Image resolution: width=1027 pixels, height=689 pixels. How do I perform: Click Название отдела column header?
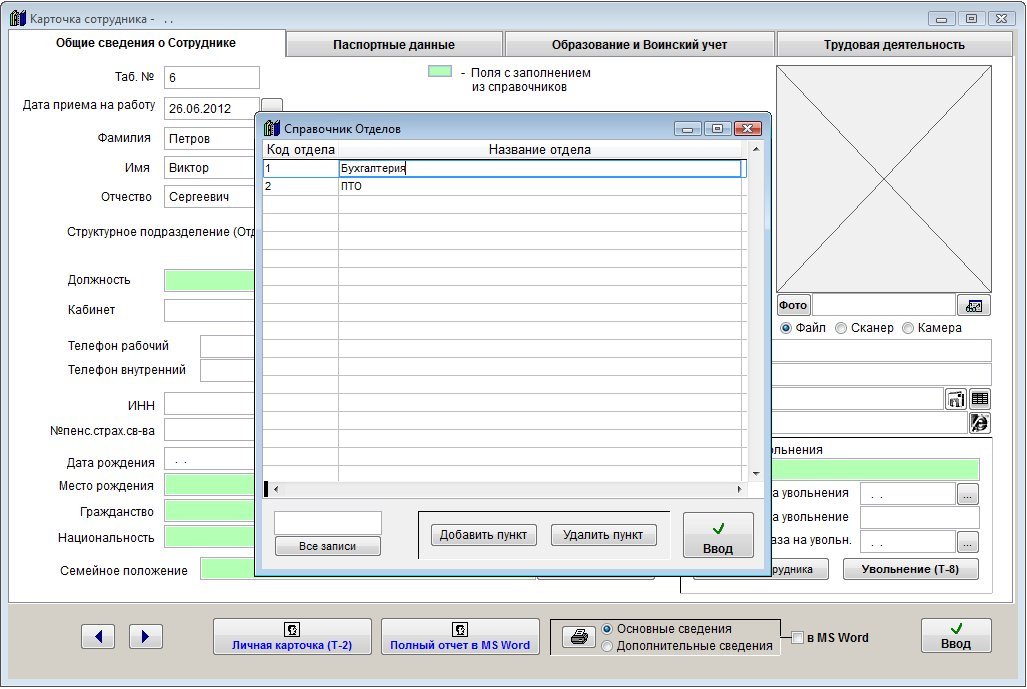pyautogui.click(x=540, y=150)
